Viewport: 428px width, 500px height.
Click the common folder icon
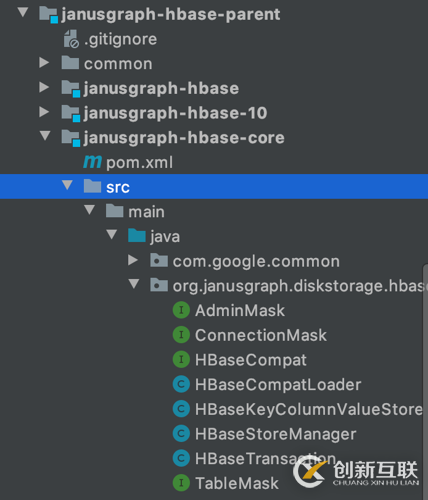(x=70, y=63)
